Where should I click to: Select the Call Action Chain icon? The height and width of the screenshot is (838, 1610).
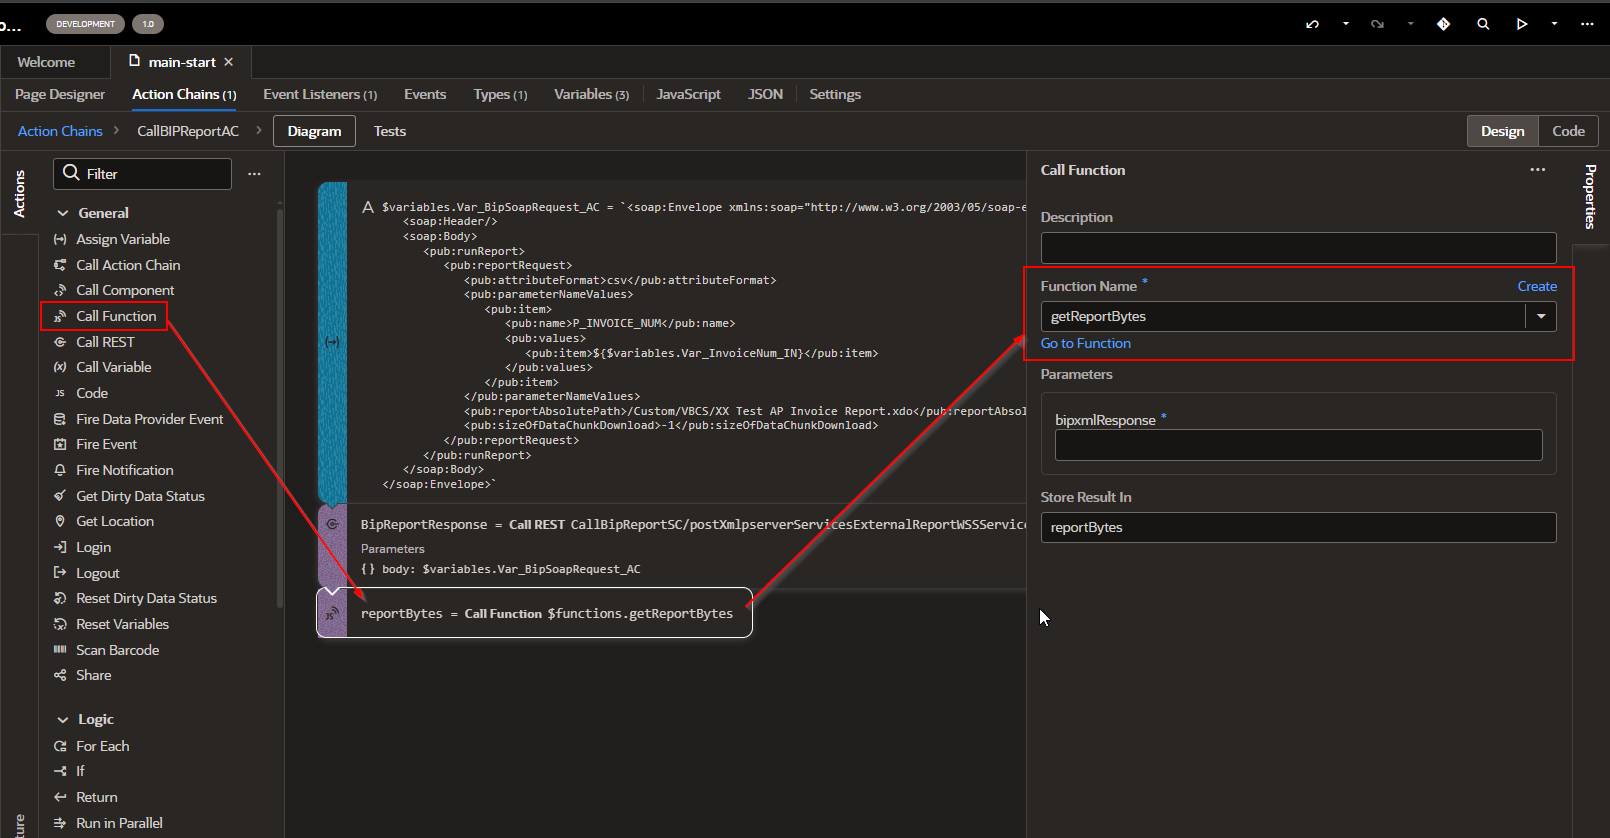[60, 265]
